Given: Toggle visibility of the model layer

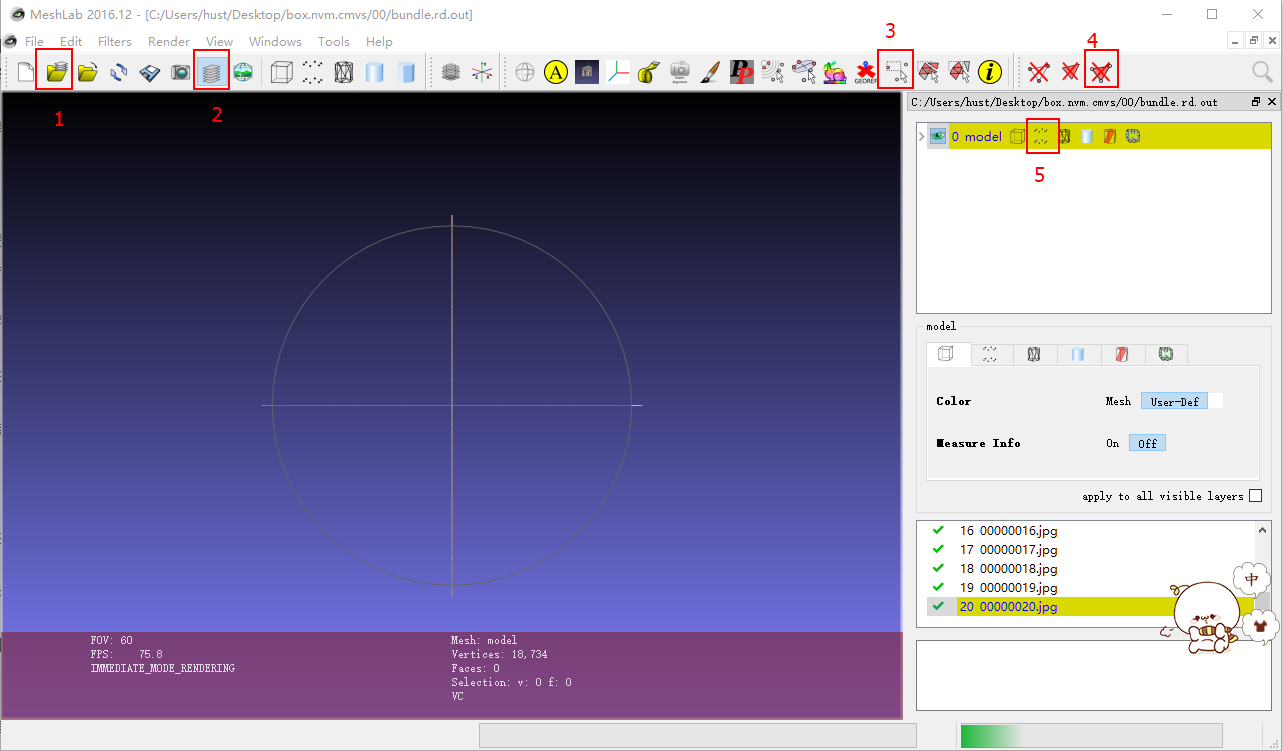Looking at the screenshot, I should click(937, 135).
